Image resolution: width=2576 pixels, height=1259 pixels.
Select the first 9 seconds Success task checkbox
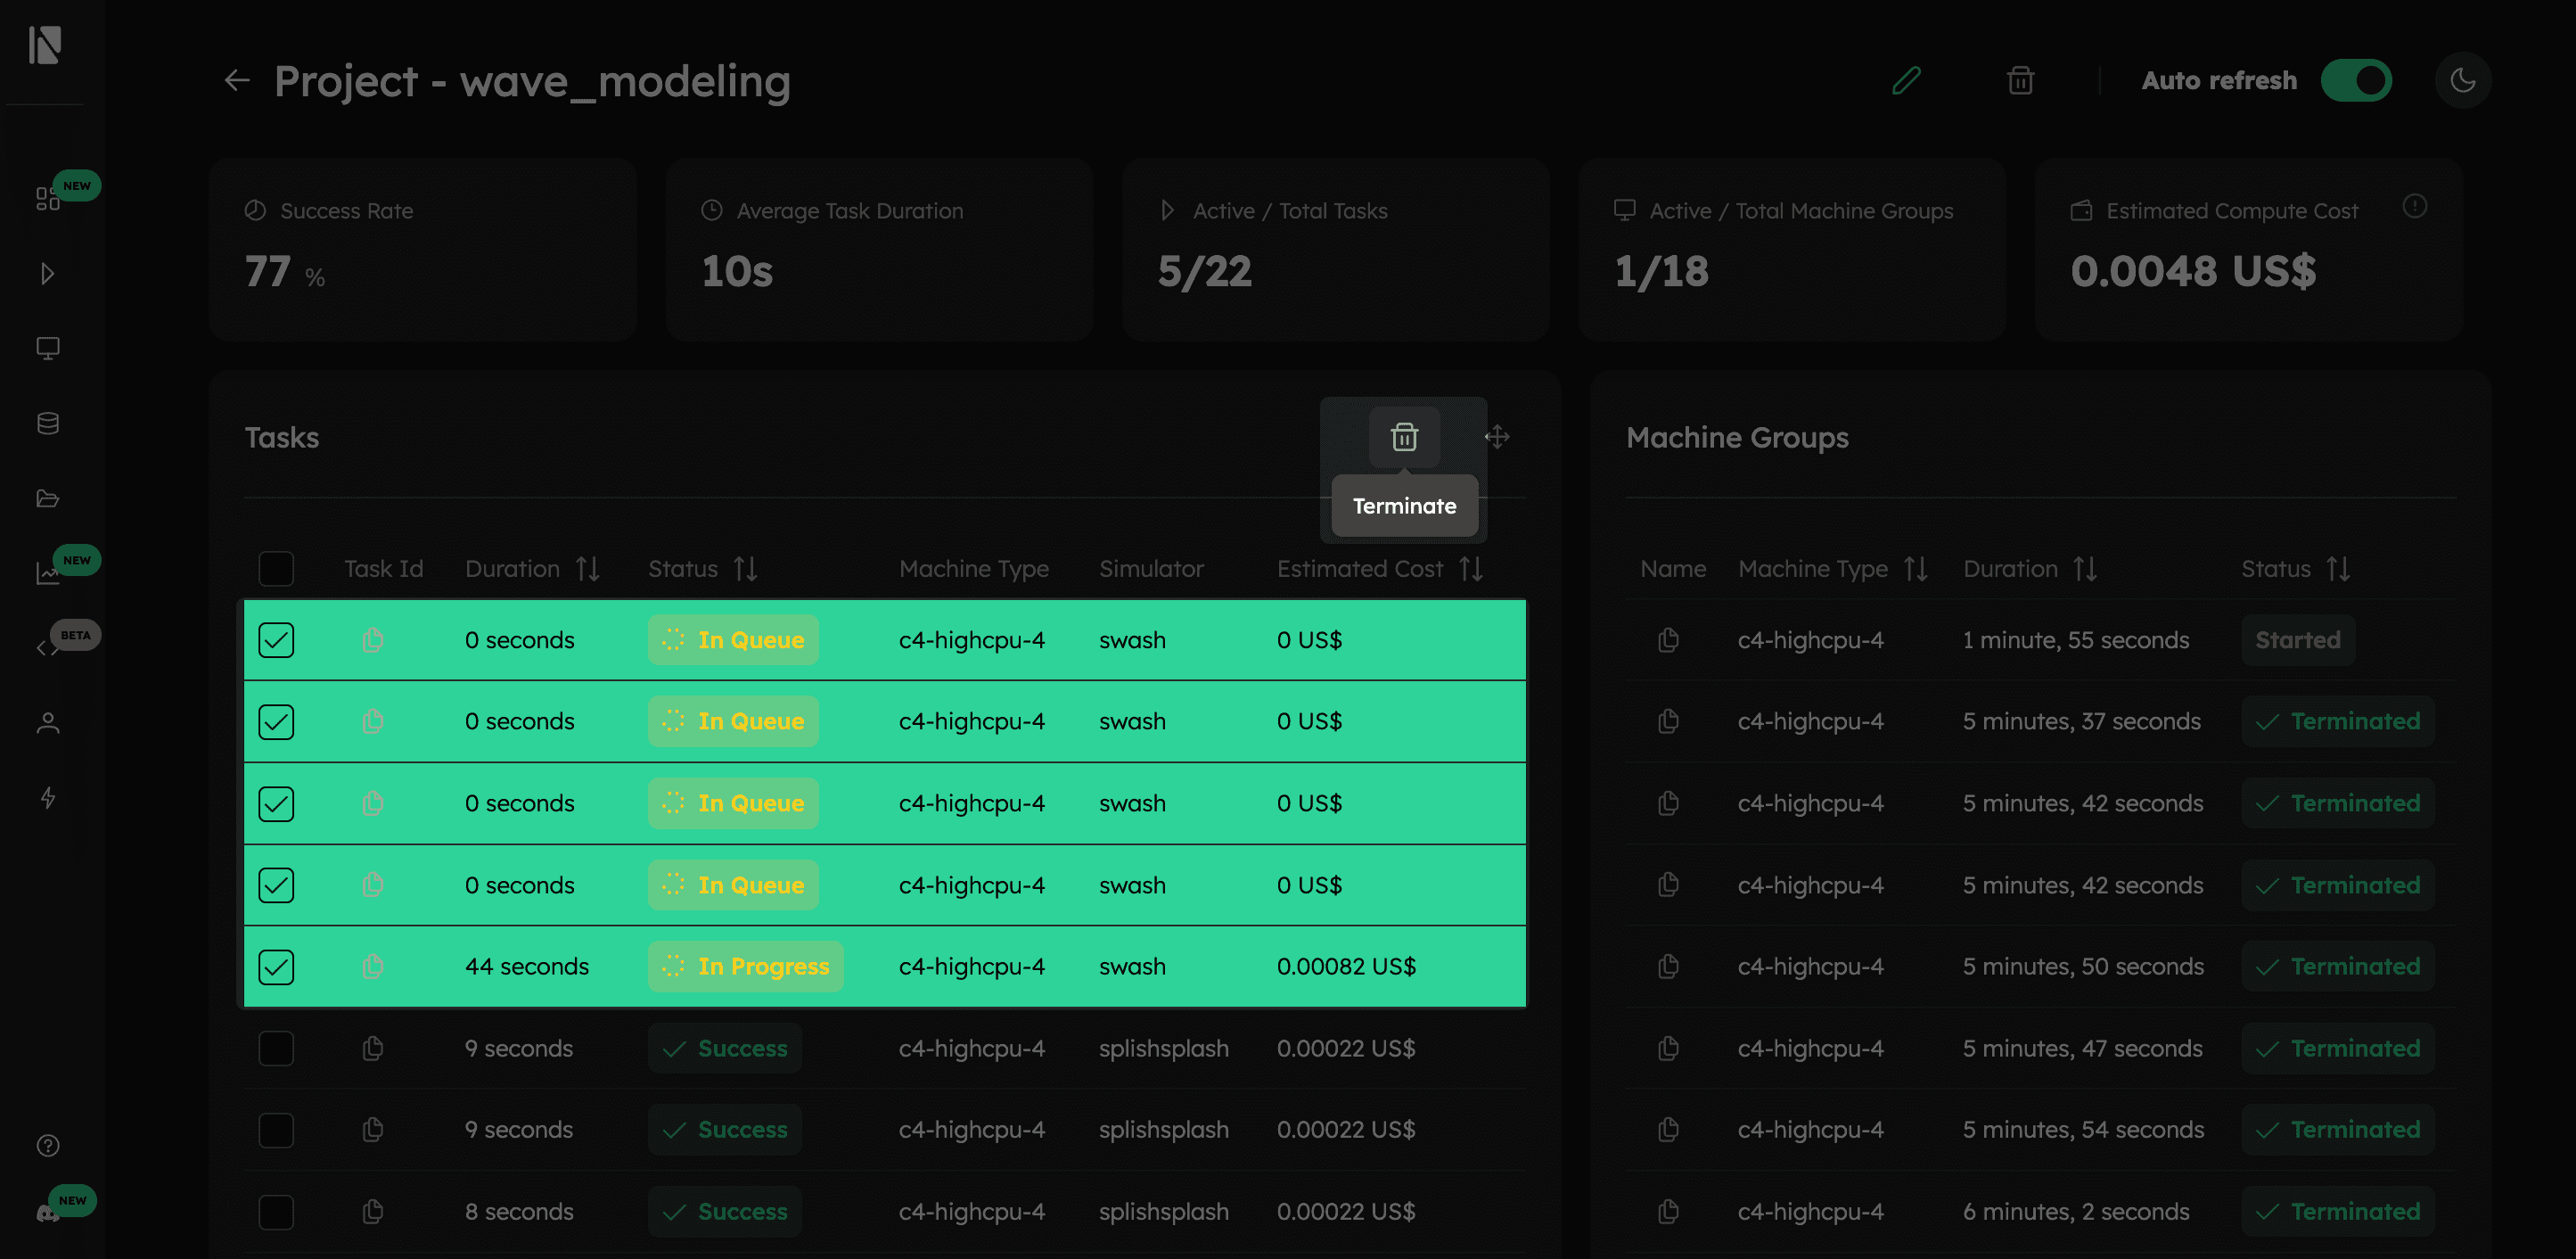click(x=276, y=1048)
